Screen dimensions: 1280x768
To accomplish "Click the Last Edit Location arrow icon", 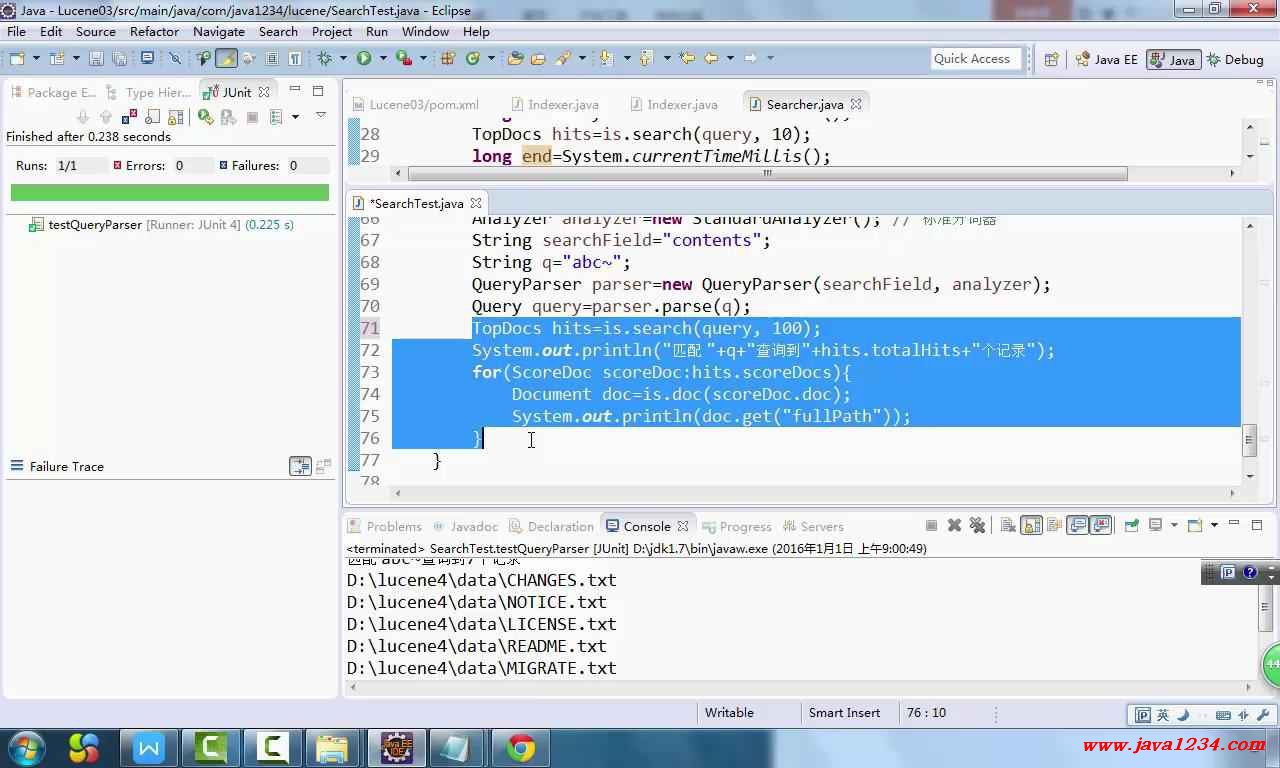I will (687, 58).
